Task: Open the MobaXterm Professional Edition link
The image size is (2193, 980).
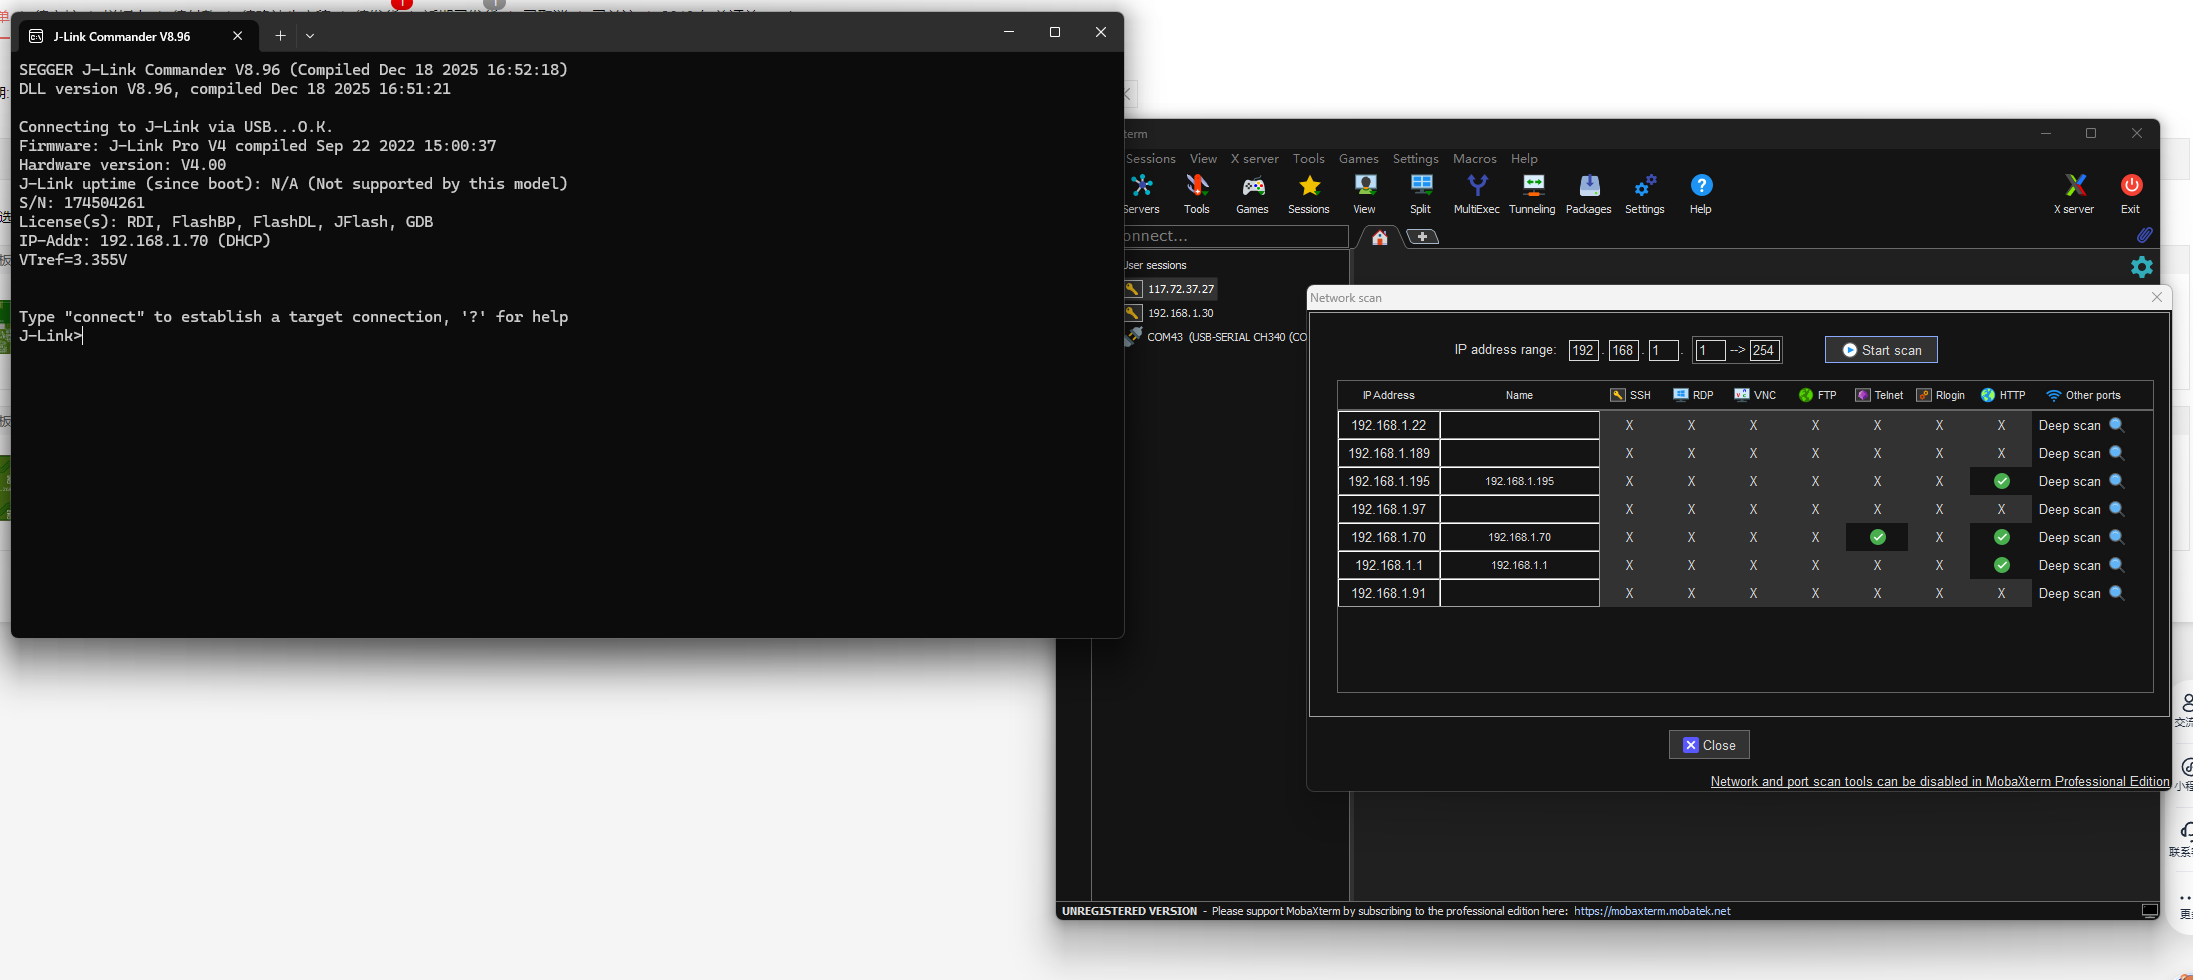Action: tap(1939, 782)
